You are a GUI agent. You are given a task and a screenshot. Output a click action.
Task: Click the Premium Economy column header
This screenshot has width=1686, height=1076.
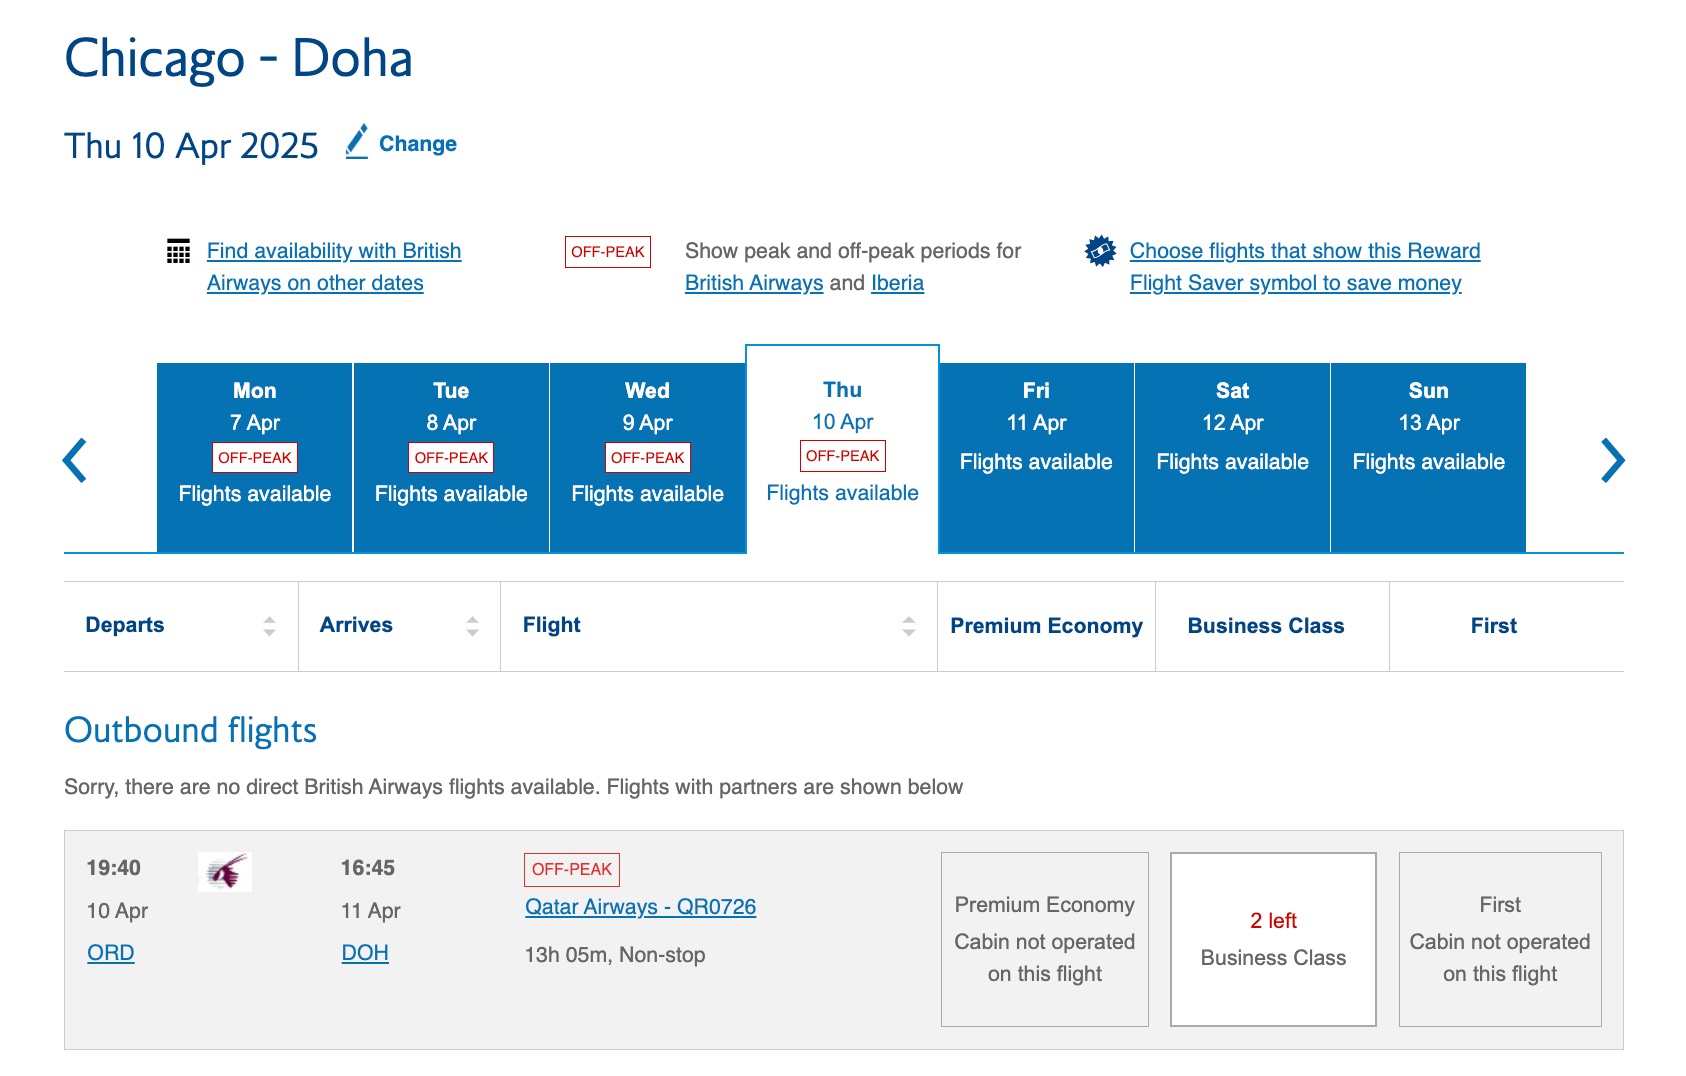[x=1046, y=625]
